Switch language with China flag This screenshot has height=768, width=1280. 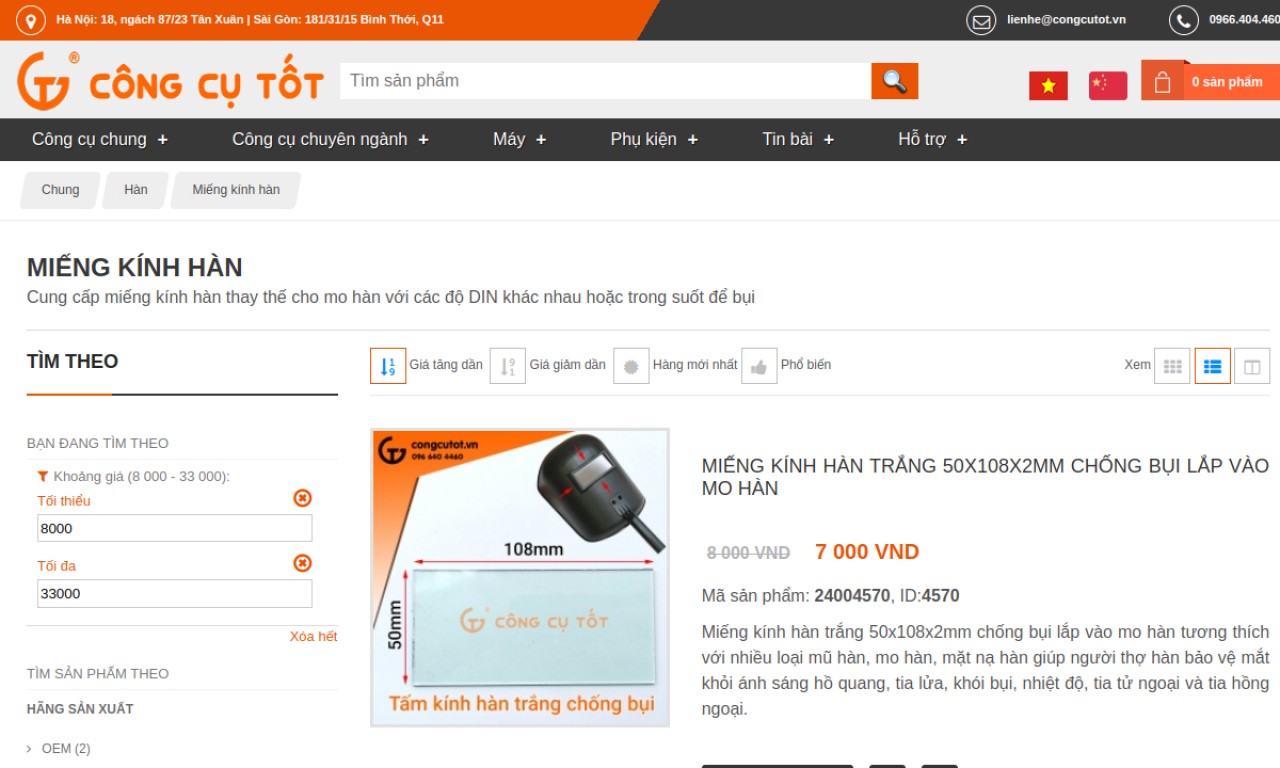click(x=1108, y=86)
